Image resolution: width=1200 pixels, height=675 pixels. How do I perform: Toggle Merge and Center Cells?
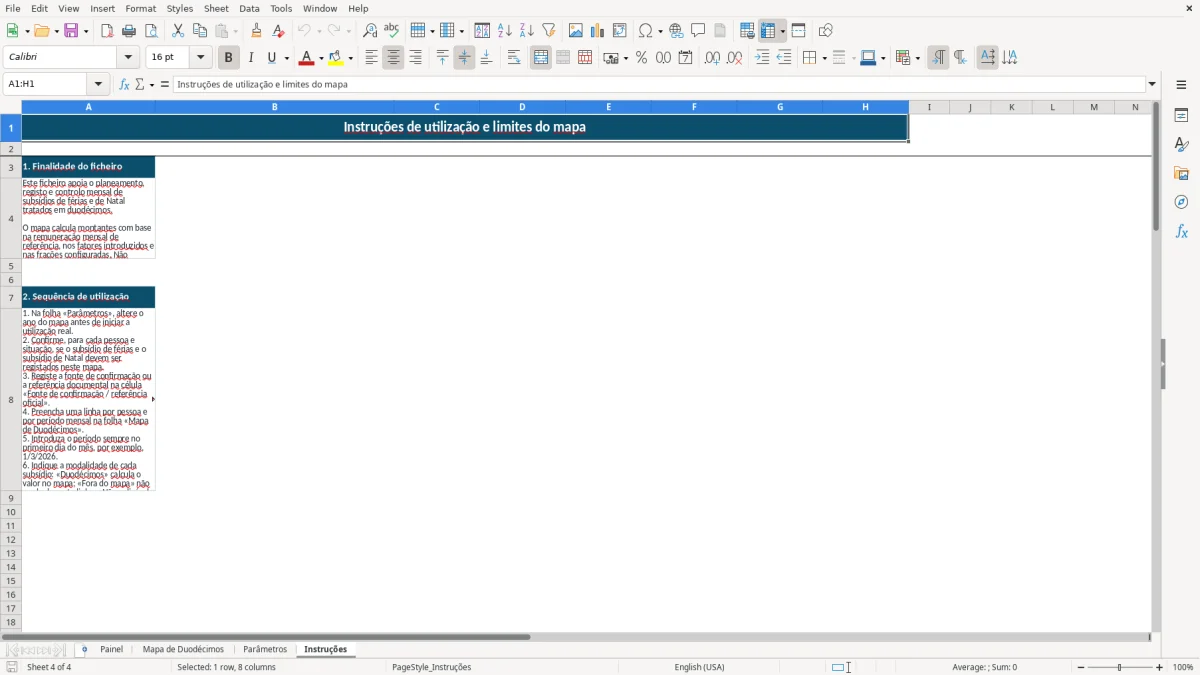(541, 58)
